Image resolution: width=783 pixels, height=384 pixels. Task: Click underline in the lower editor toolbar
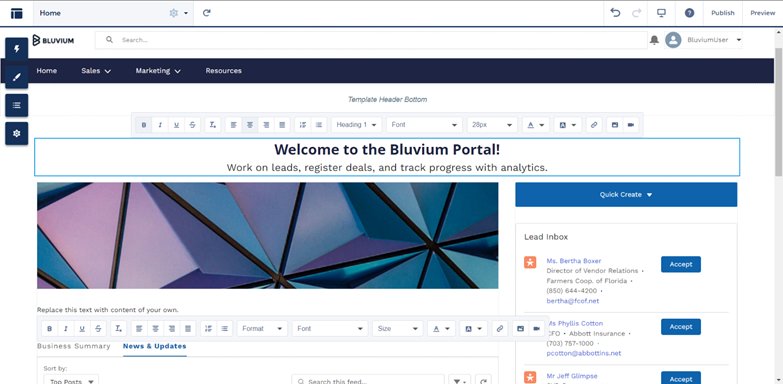coord(82,329)
